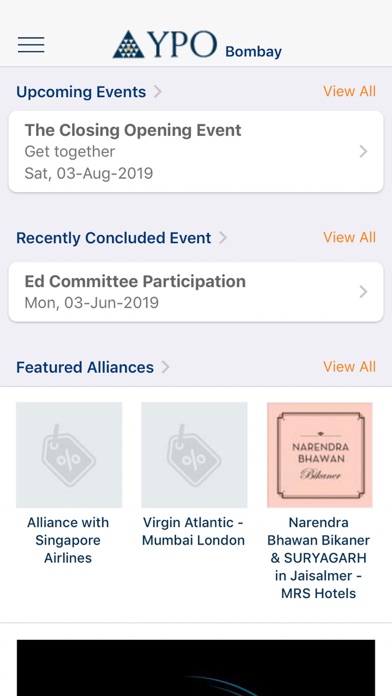Viewport: 392px width, 696px height.
Task: View All upcoming events
Action: pos(349,91)
